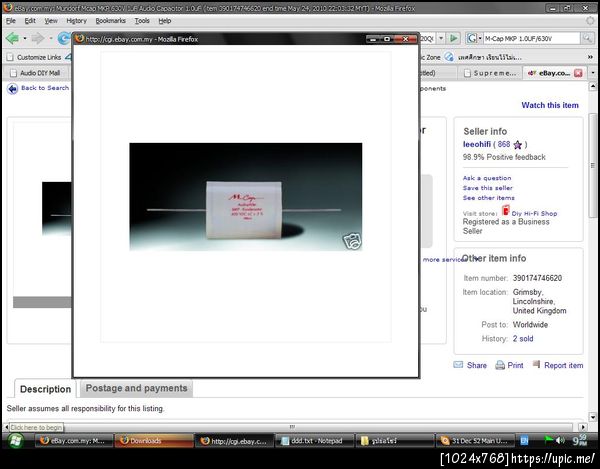
Task: Go back with the green Back arrow
Action: click(x=12, y=38)
